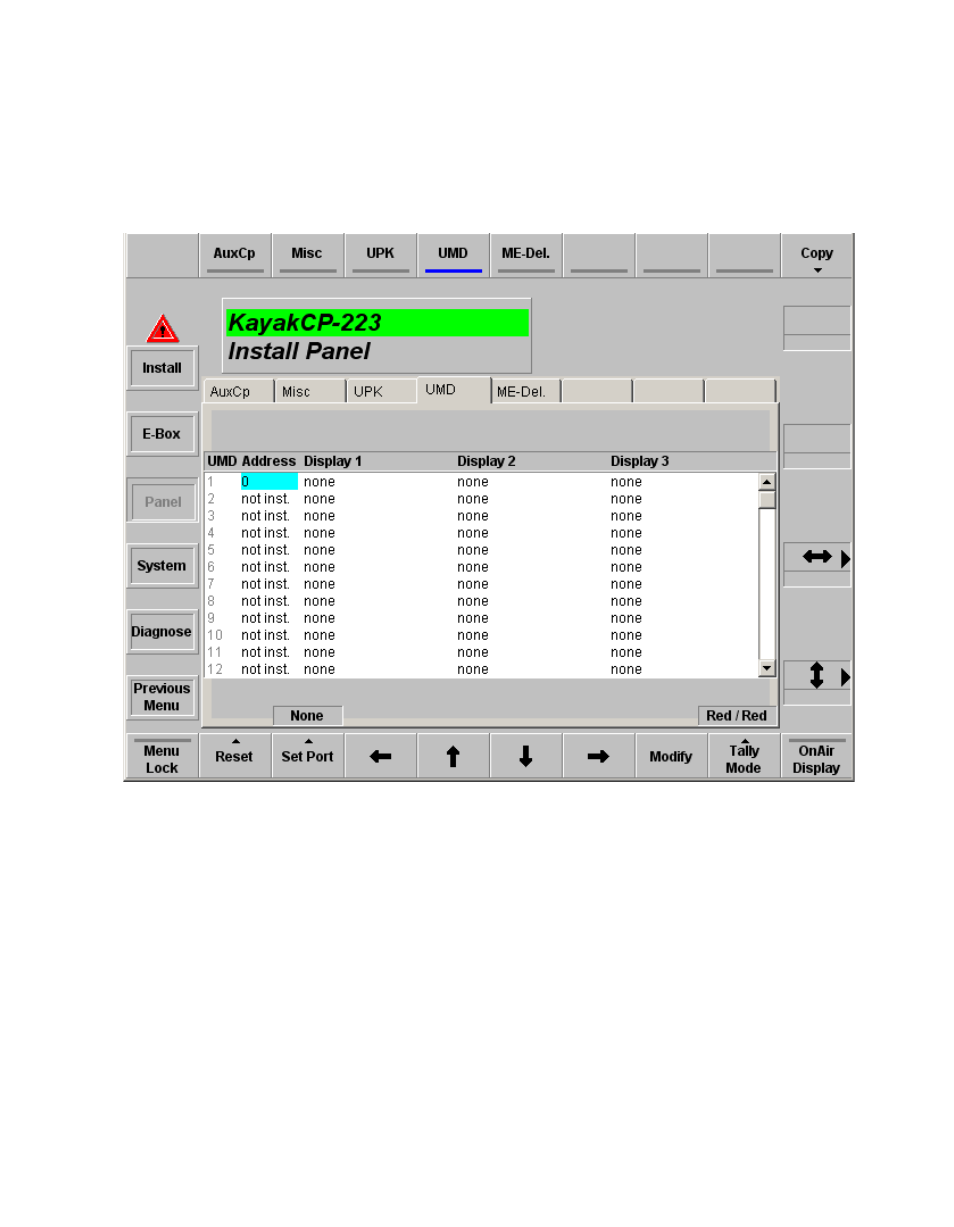Viewport: 954px width, 1227px height.
Task: Click the down arrow button
Action: [526, 757]
